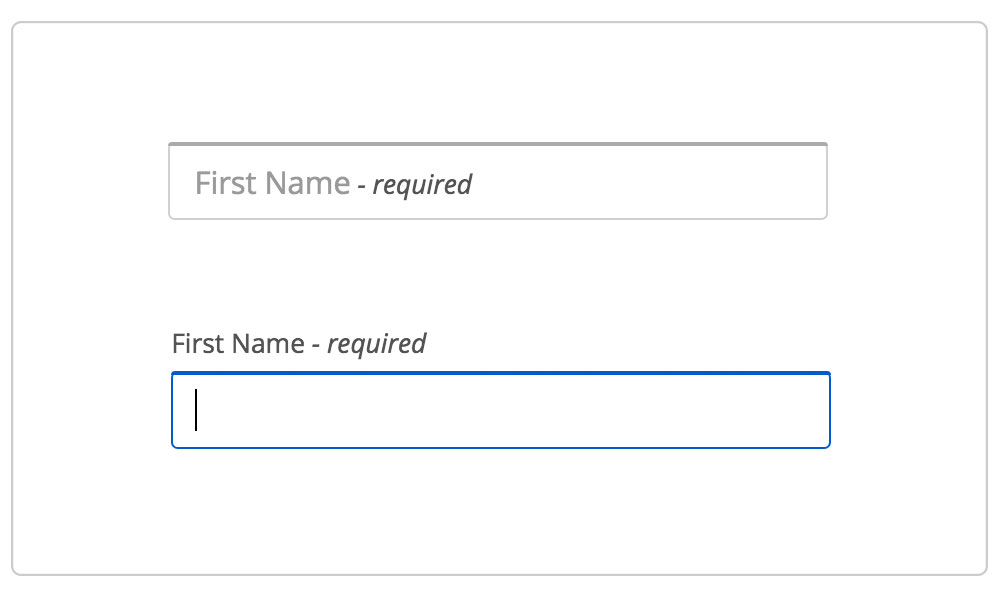The height and width of the screenshot is (600, 1000).
Task: Place caret at blinking cursor in blue field
Action: [196, 410]
